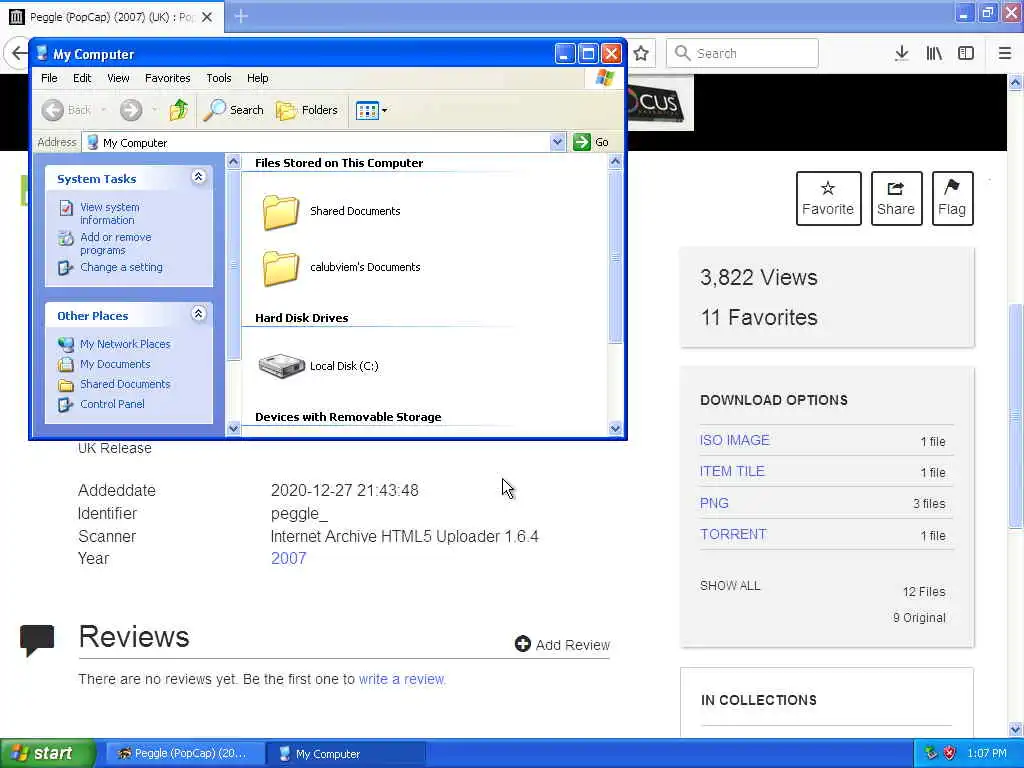Click the Windows Start button
The width and height of the screenshot is (1024, 768).
point(48,754)
